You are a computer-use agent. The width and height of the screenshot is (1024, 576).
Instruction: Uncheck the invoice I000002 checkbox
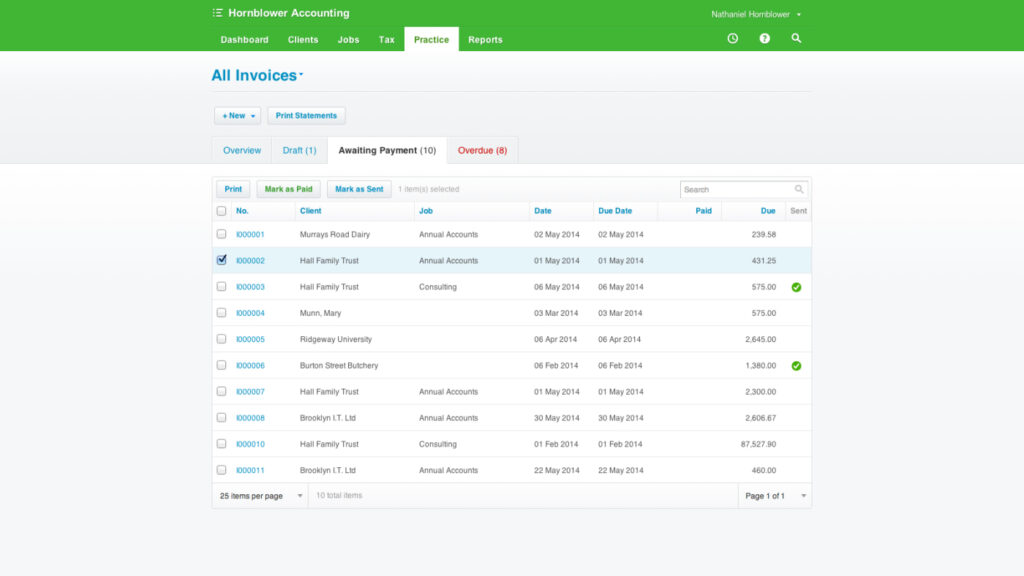(221, 260)
